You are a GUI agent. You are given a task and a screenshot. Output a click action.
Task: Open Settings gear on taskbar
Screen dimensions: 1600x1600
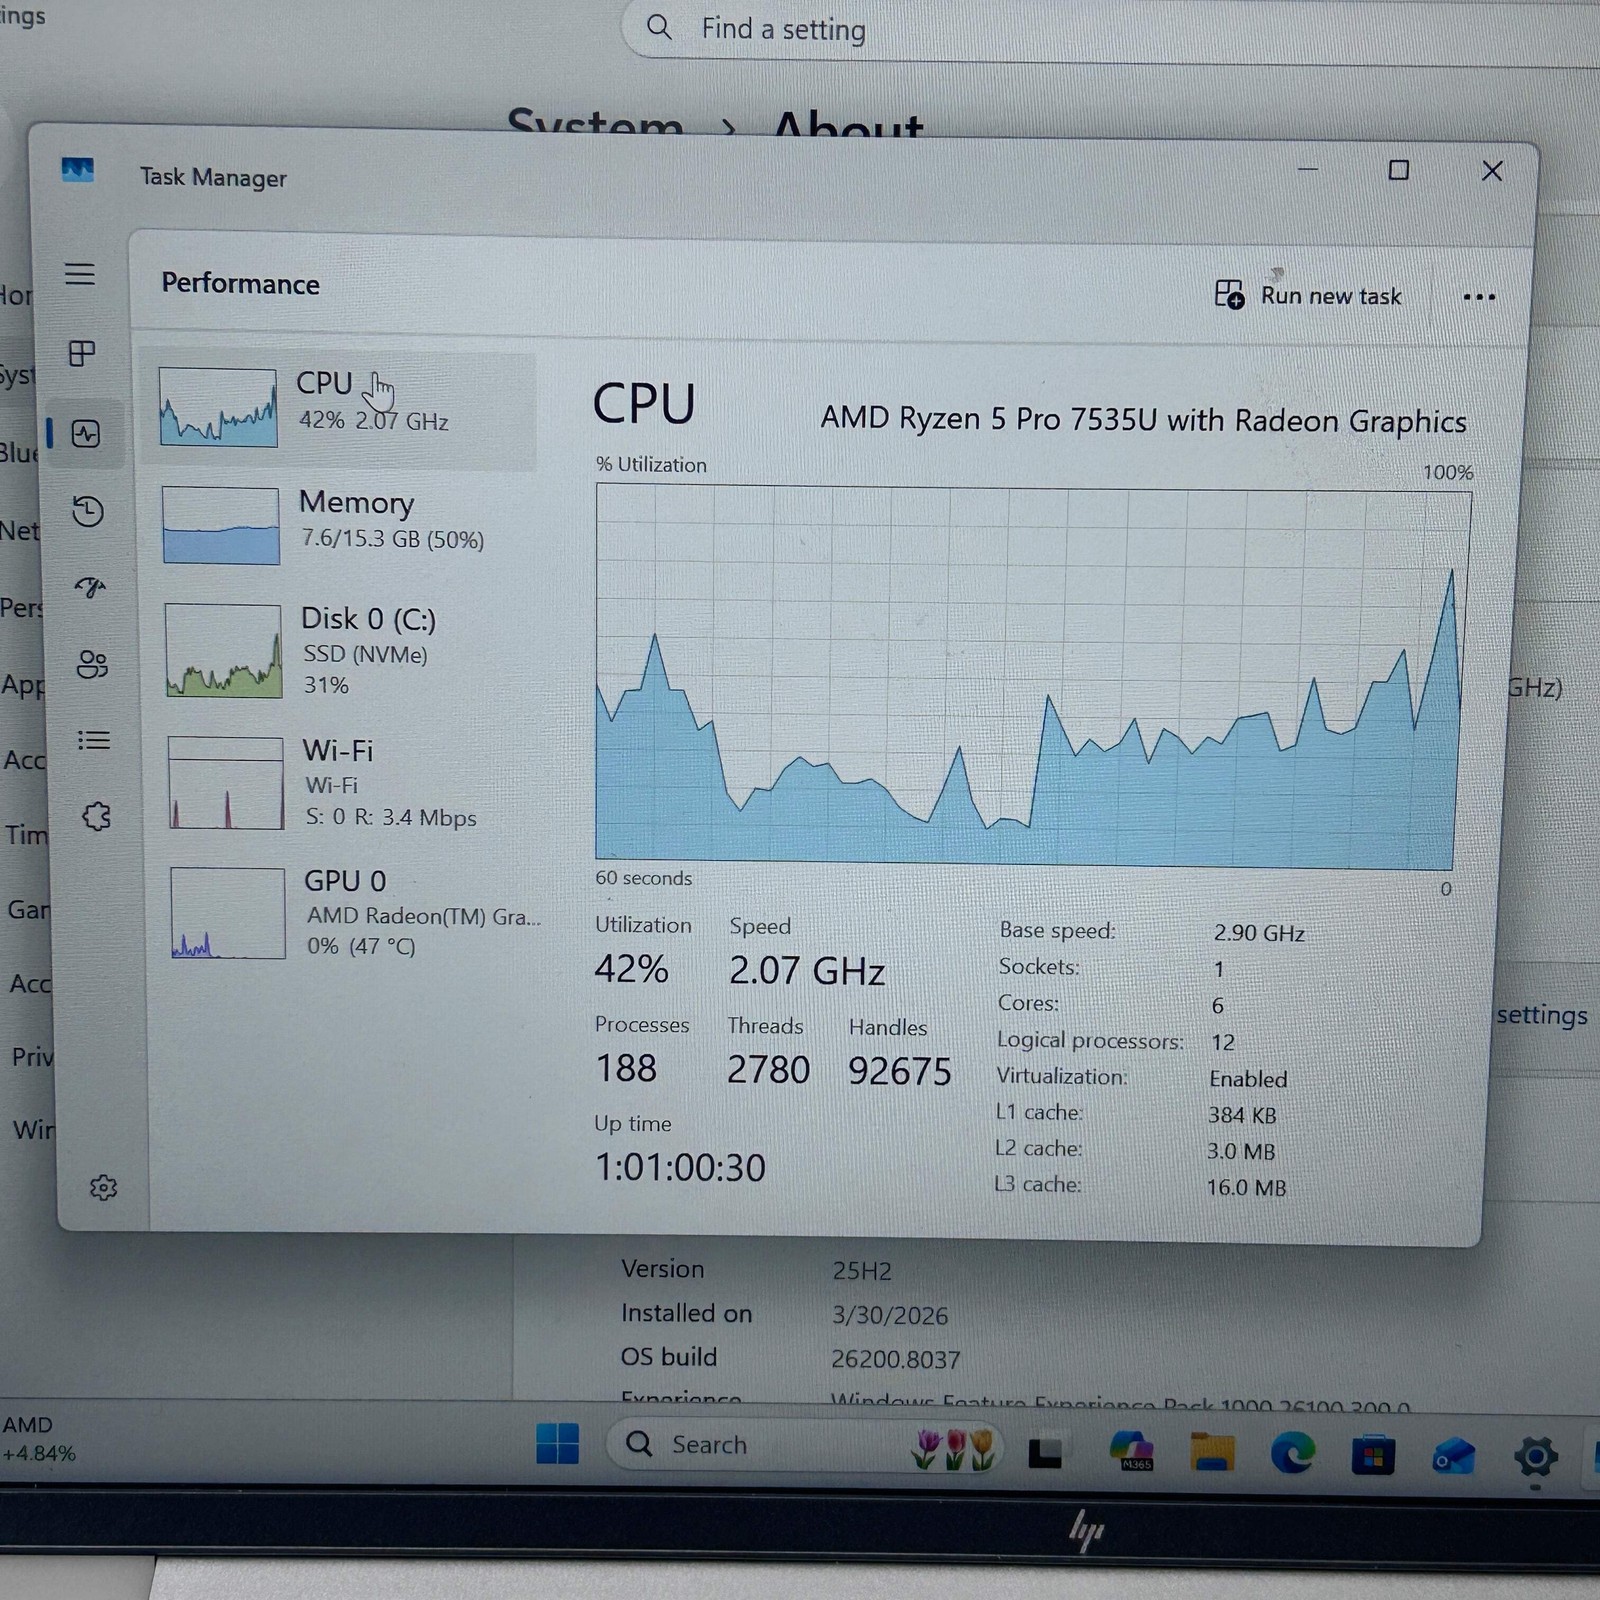point(1535,1457)
